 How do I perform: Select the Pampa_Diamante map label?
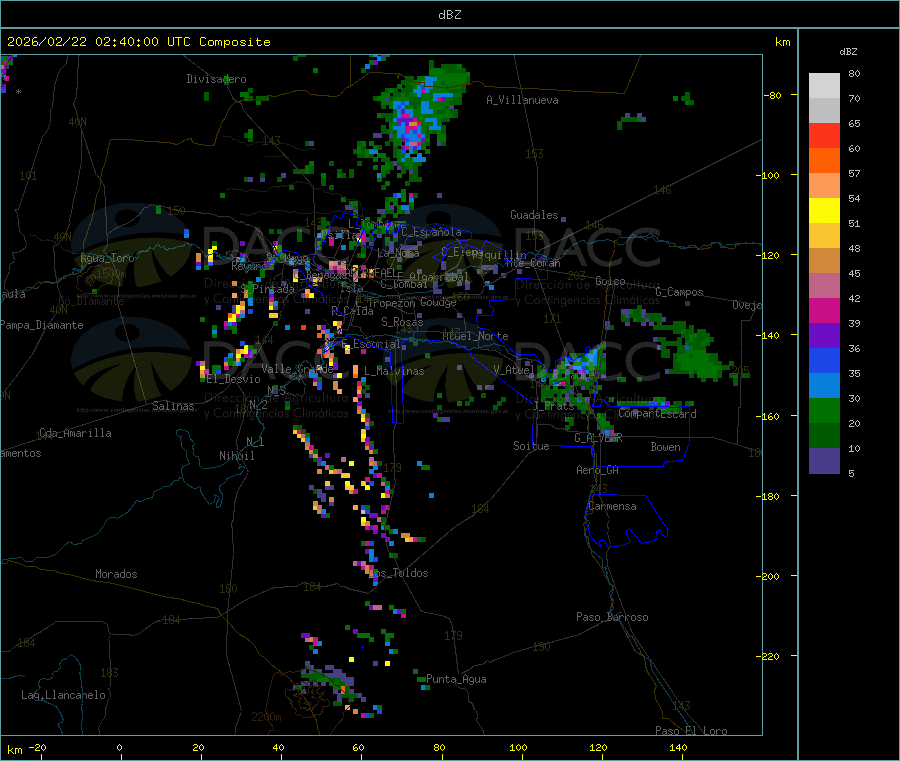coord(41,325)
